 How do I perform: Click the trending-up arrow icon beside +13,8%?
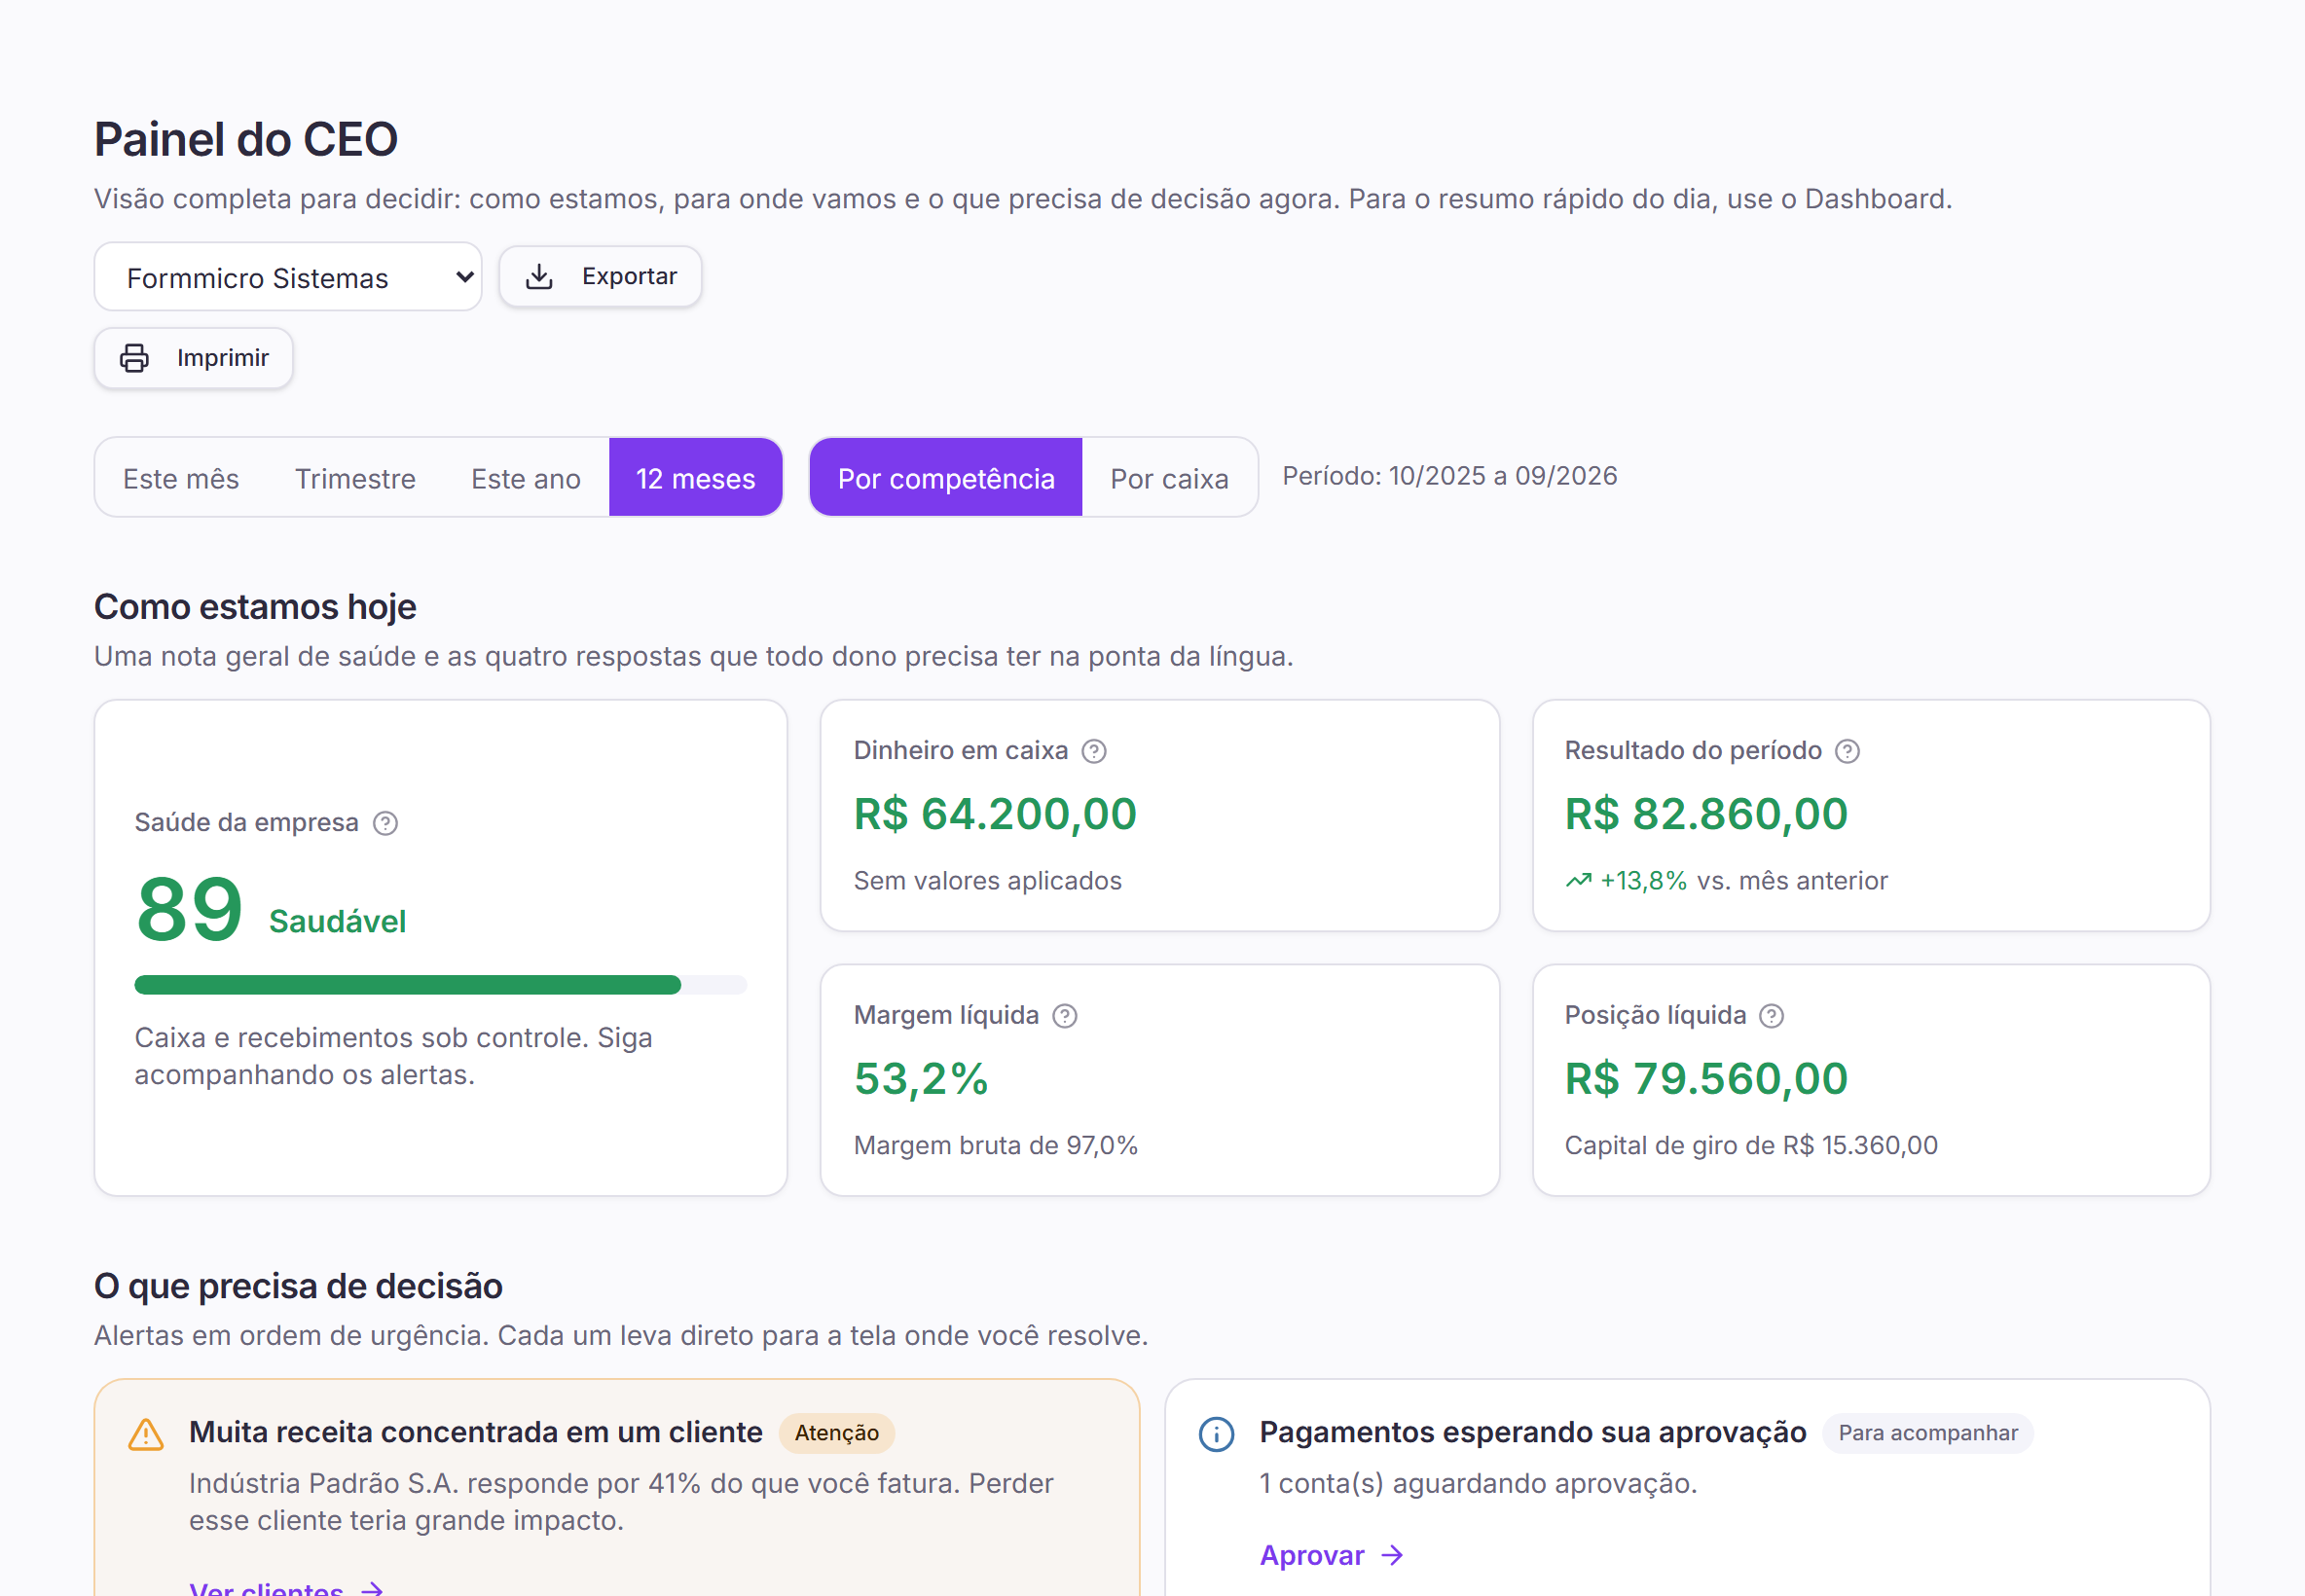pos(1578,881)
